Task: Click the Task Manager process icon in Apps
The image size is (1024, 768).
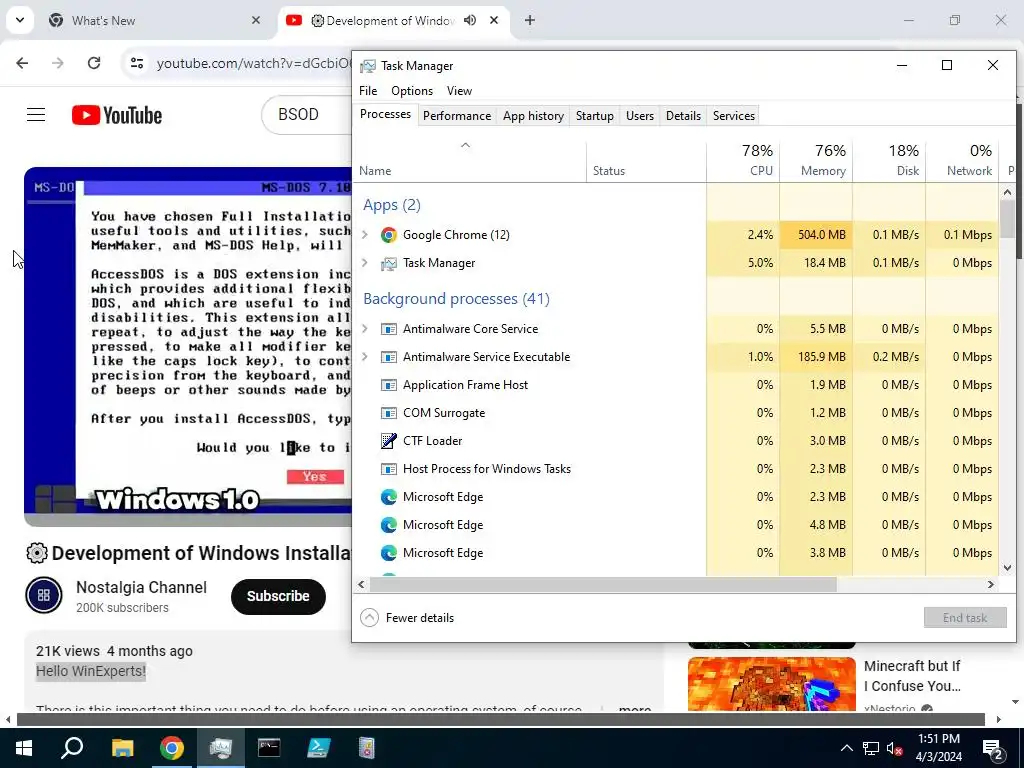Action: pos(389,263)
